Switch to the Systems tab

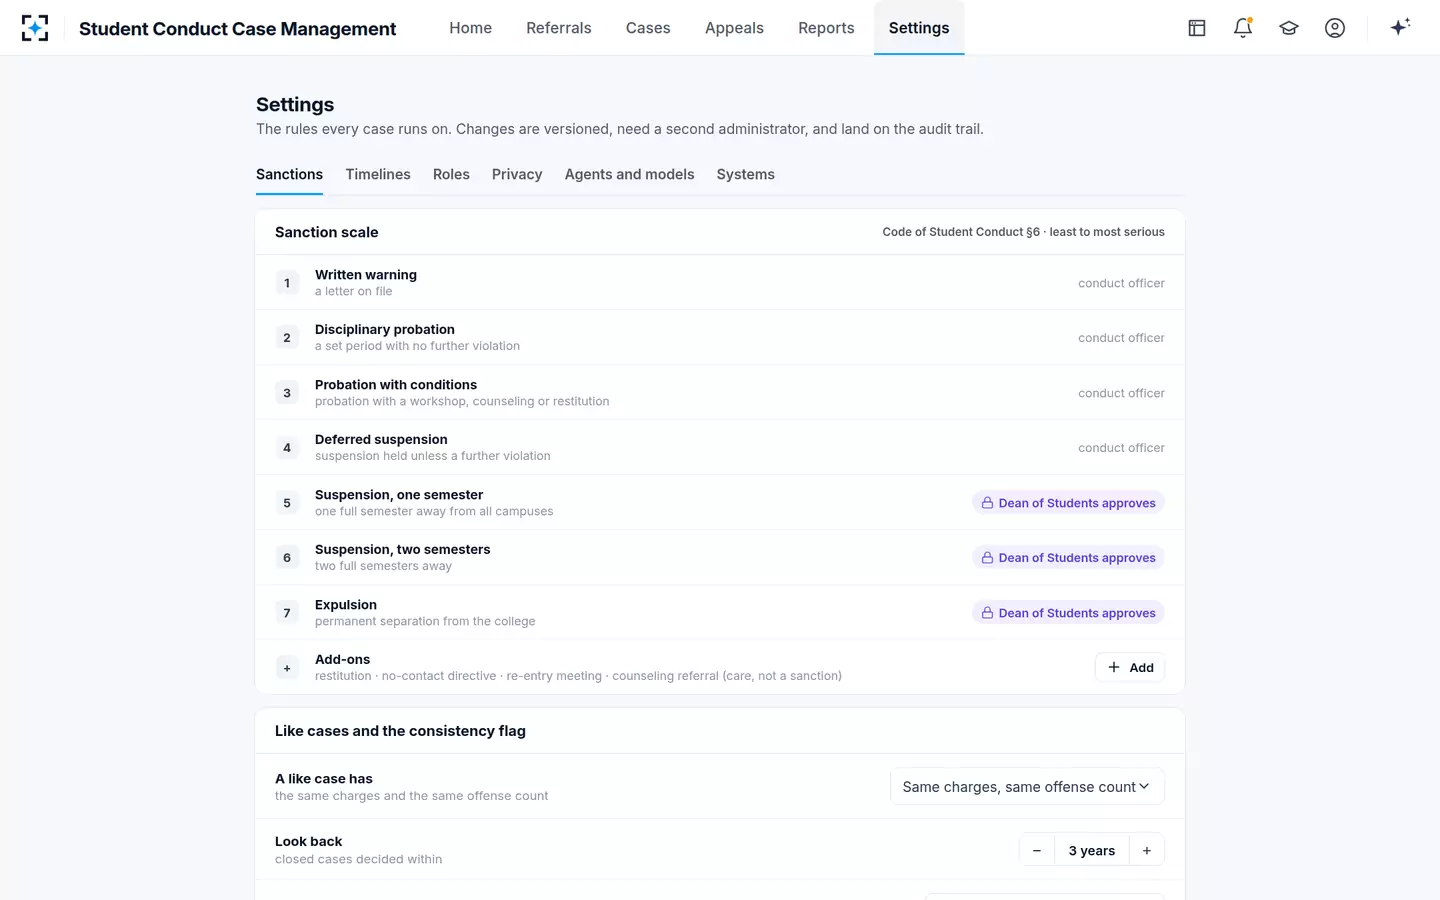point(746,174)
